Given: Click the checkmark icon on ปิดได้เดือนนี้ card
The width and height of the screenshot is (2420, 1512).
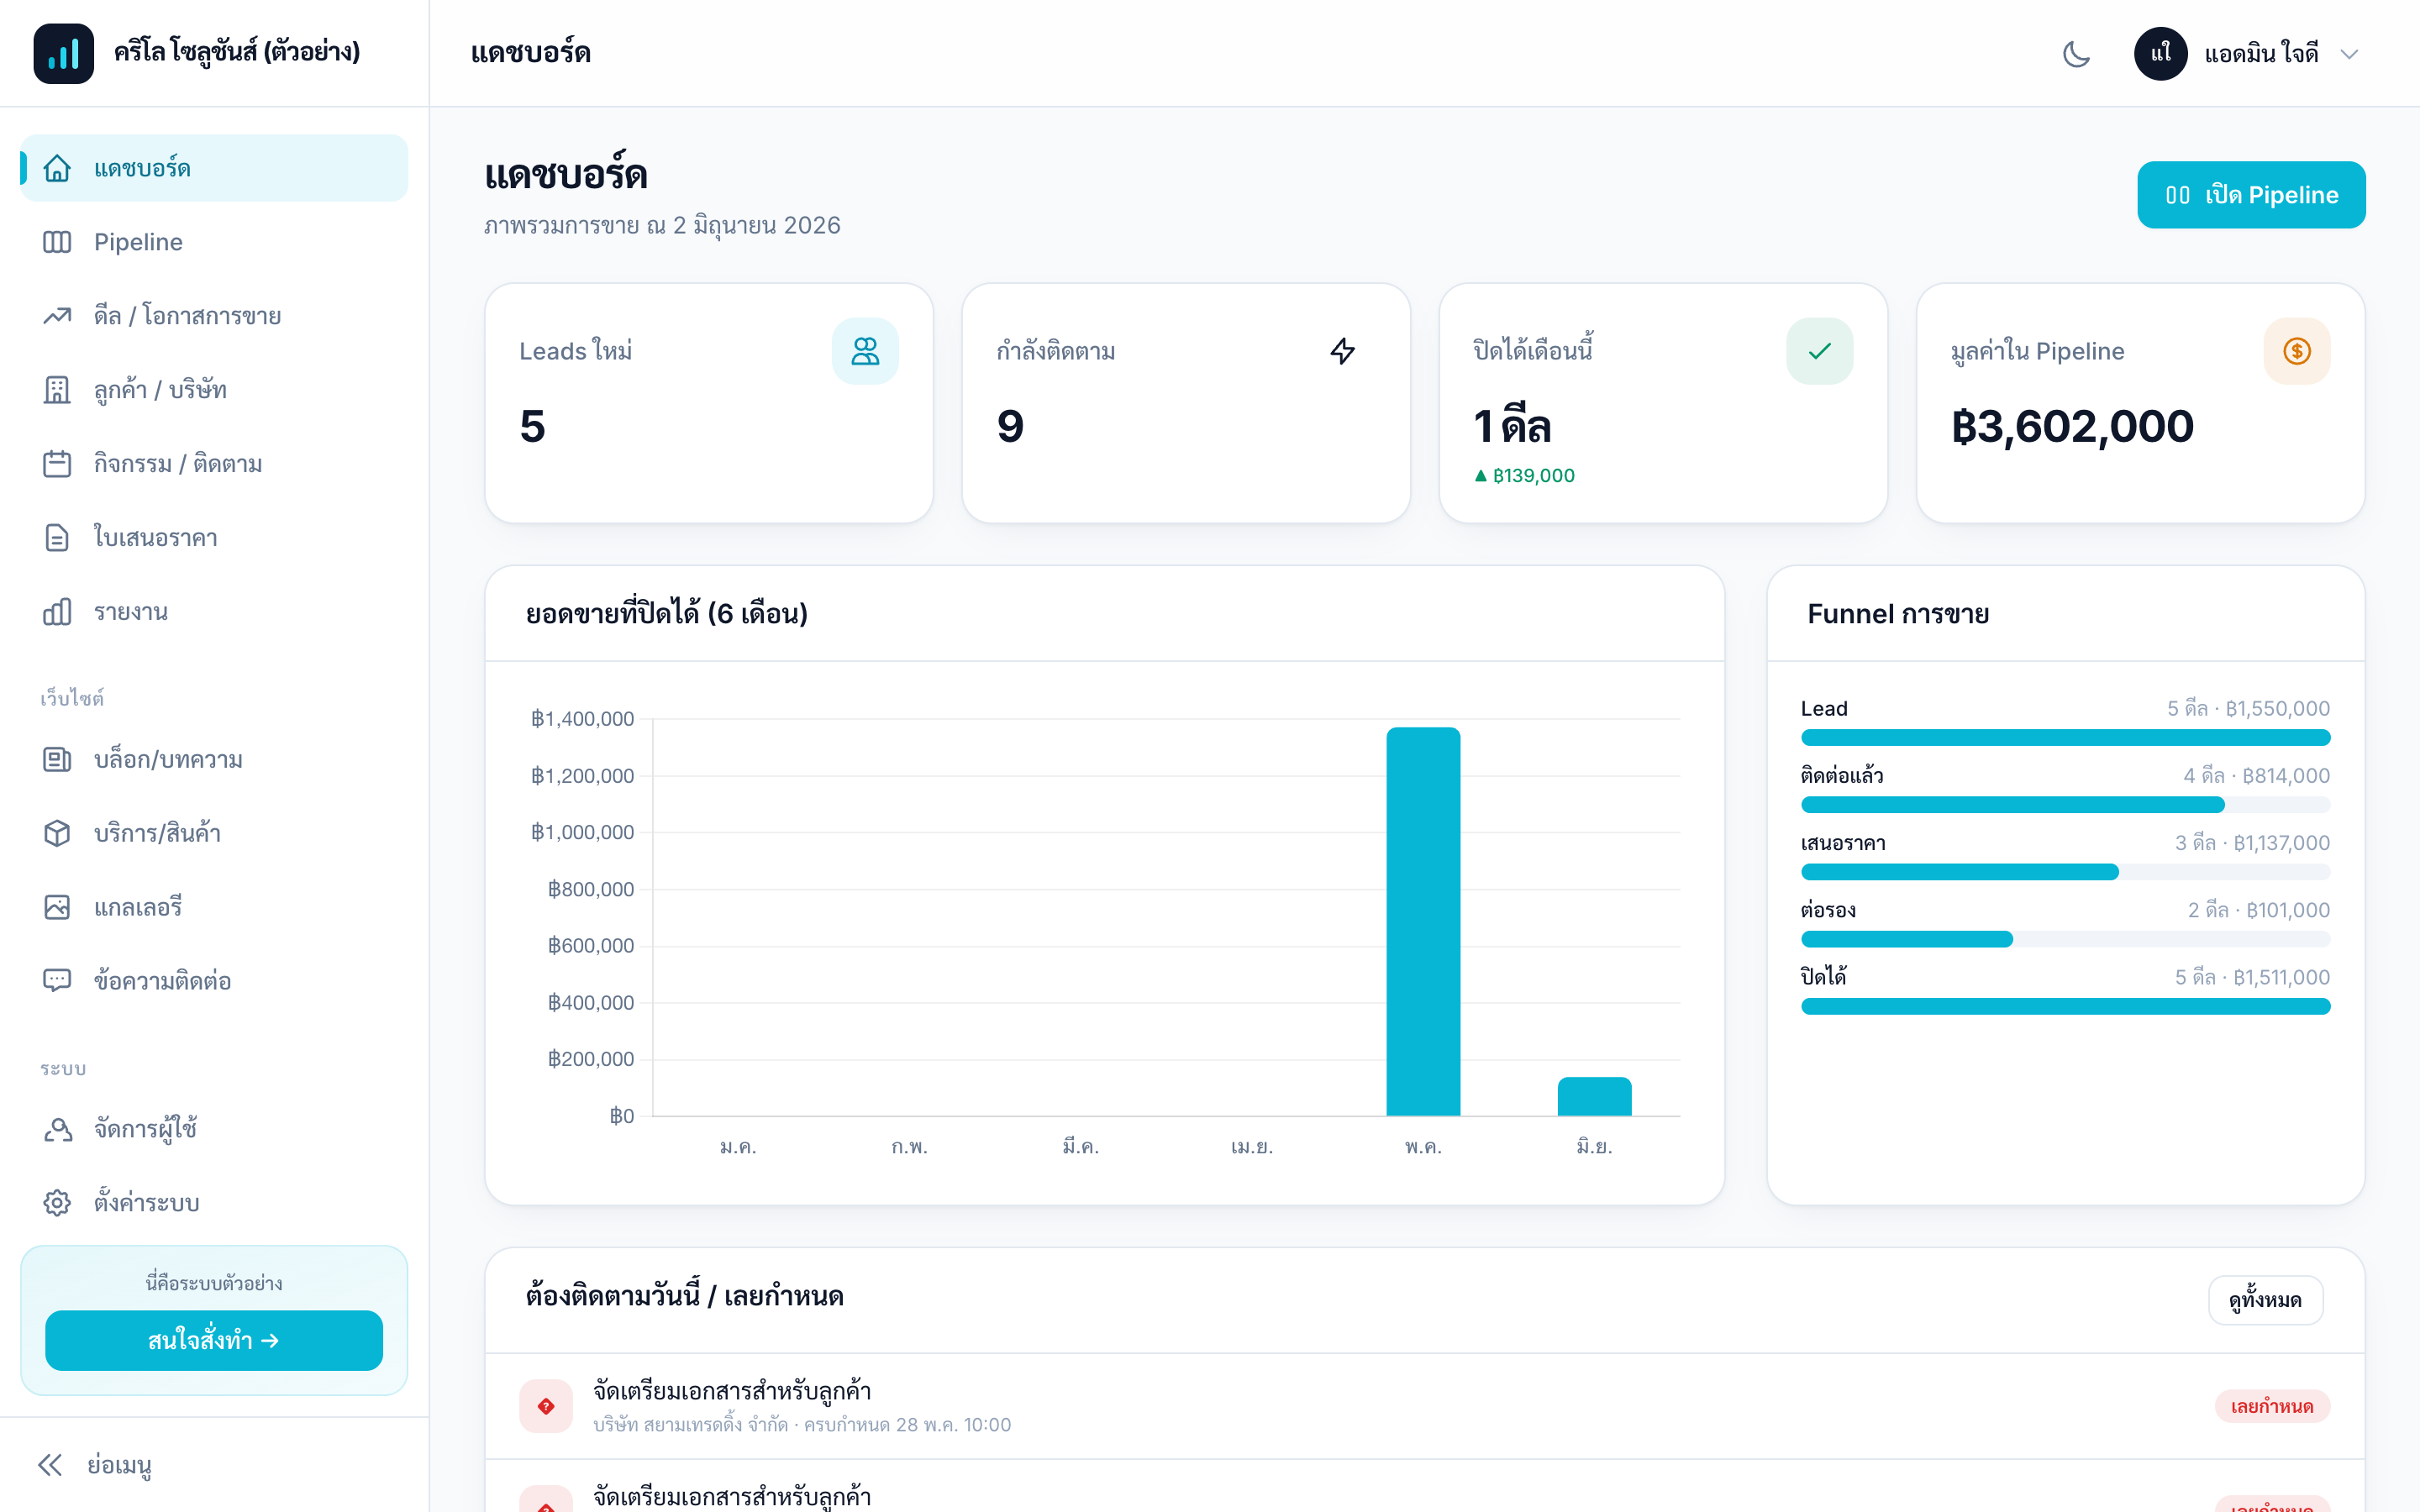Looking at the screenshot, I should pyautogui.click(x=1819, y=351).
